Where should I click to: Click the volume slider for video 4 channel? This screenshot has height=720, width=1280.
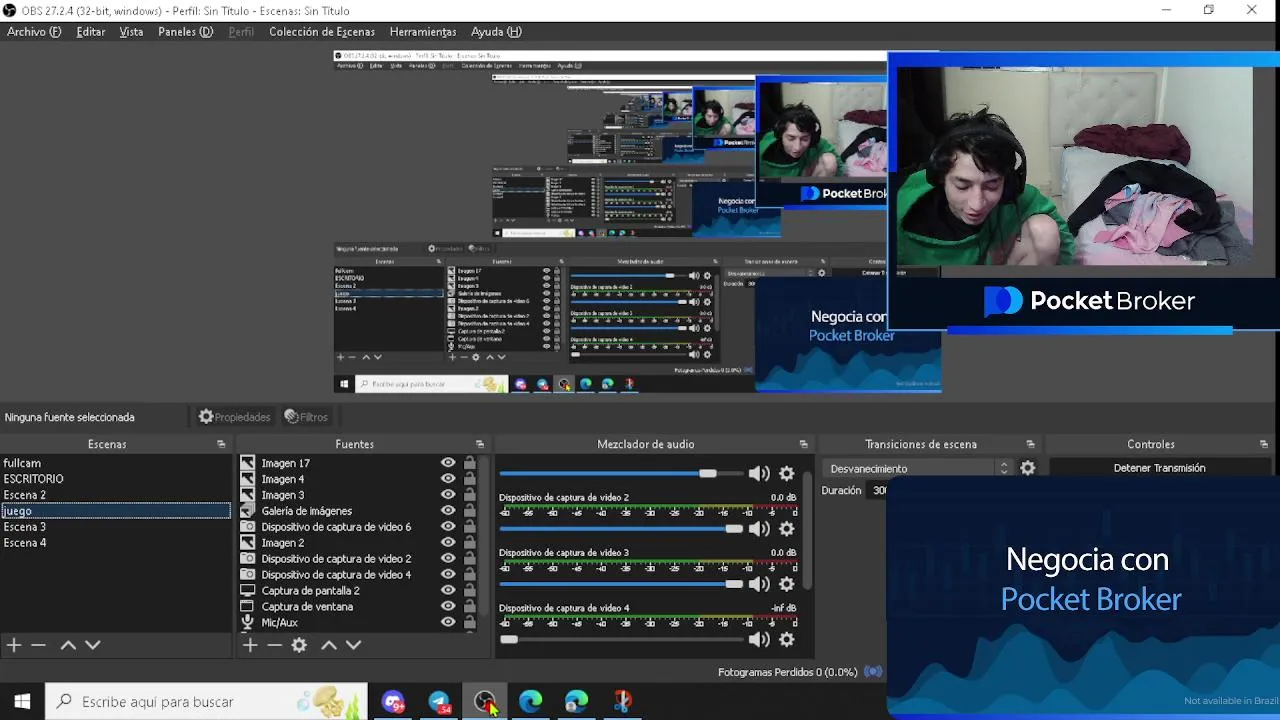(x=621, y=639)
